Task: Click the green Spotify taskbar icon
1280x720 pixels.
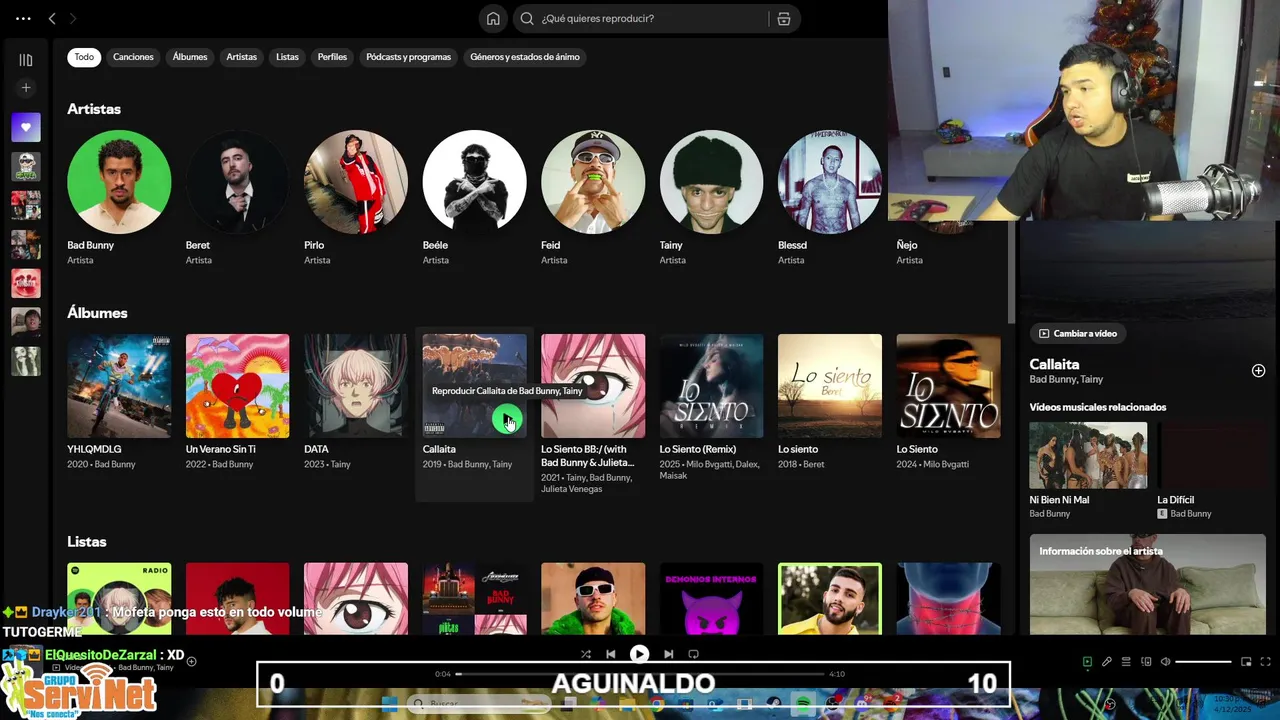Action: point(803,704)
